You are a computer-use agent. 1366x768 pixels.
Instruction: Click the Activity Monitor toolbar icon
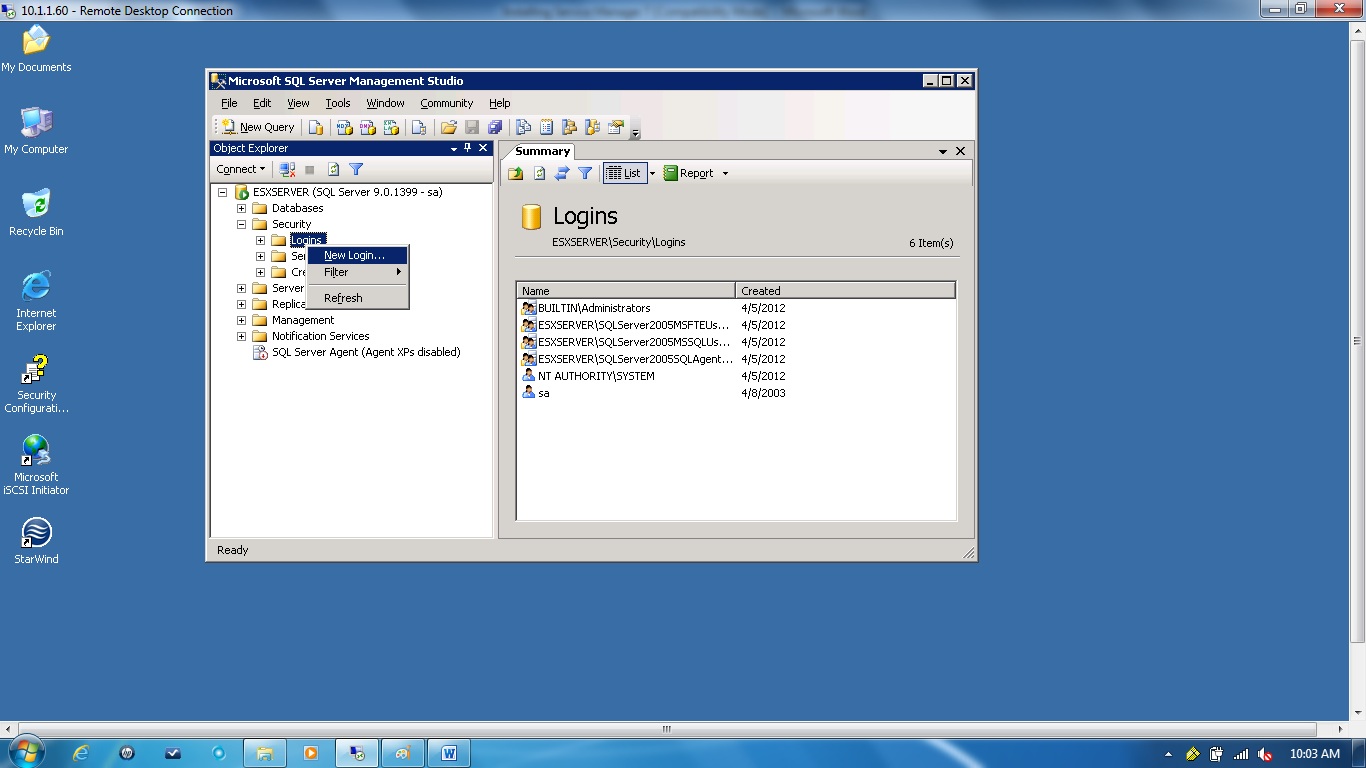pyautogui.click(x=546, y=127)
